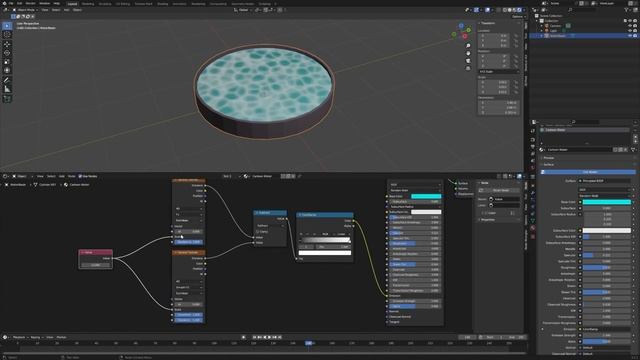Switch to the Shading workspace tab
This screenshot has width=640, height=360.
coord(162,4)
